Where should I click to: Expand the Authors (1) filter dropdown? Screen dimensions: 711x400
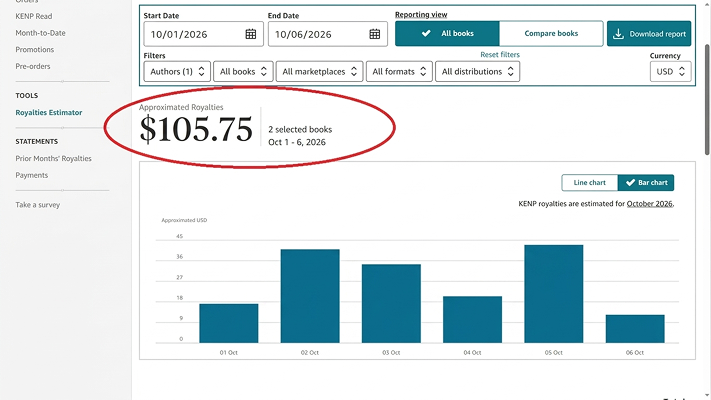tap(177, 71)
